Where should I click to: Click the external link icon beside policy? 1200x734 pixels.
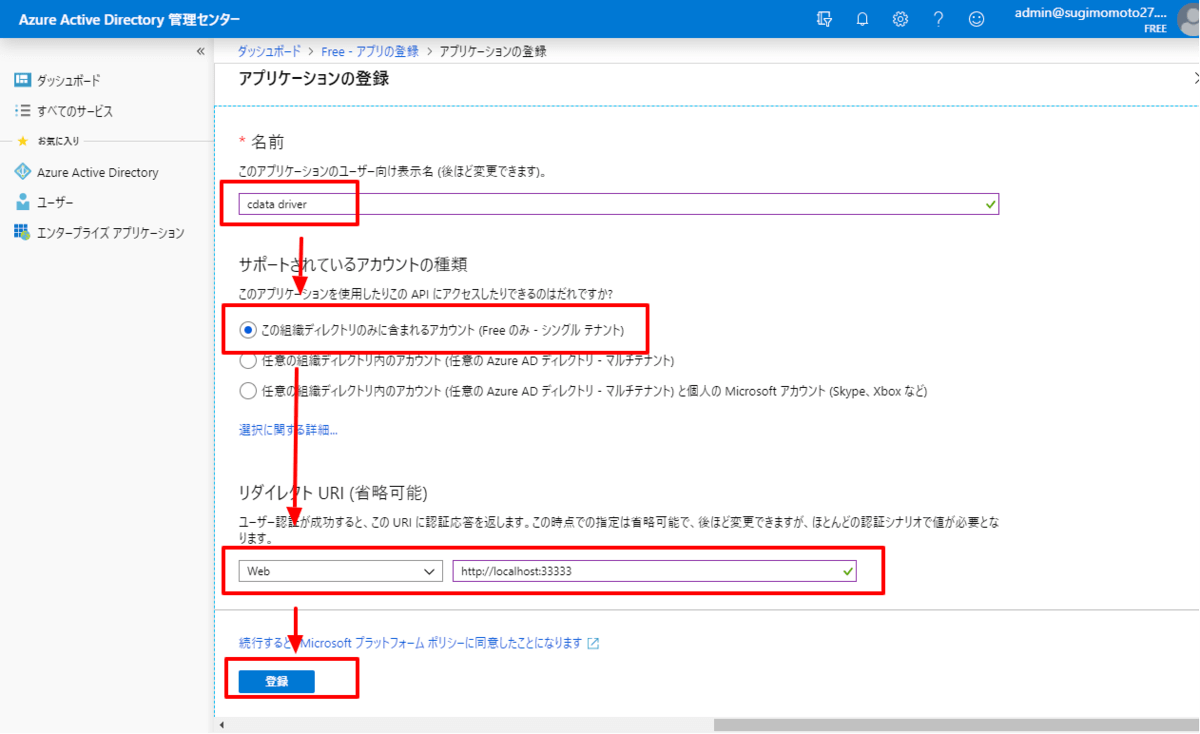[x=593, y=643]
